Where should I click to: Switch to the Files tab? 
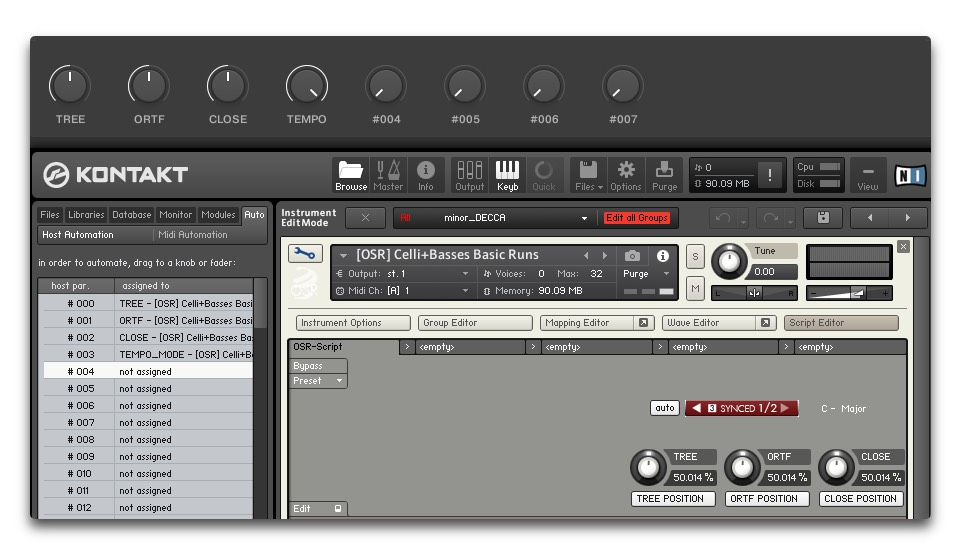tap(50, 215)
